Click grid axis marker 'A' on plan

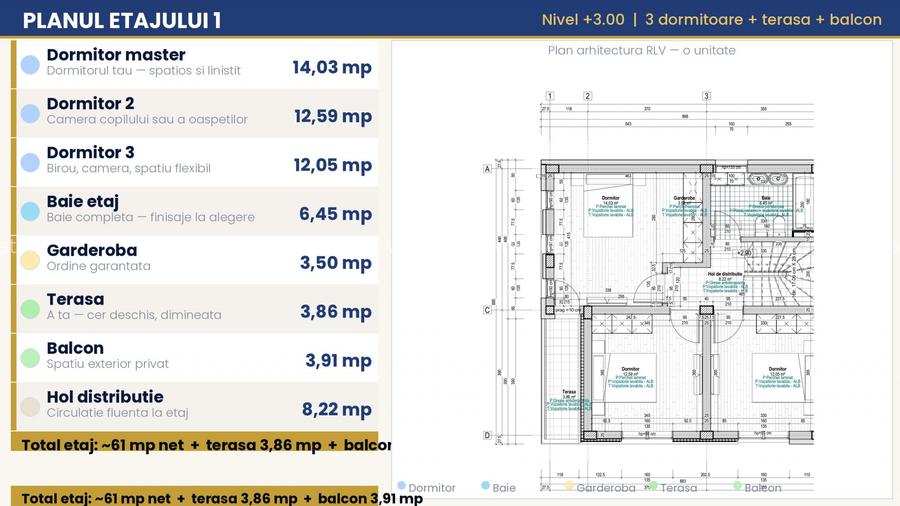click(x=487, y=169)
